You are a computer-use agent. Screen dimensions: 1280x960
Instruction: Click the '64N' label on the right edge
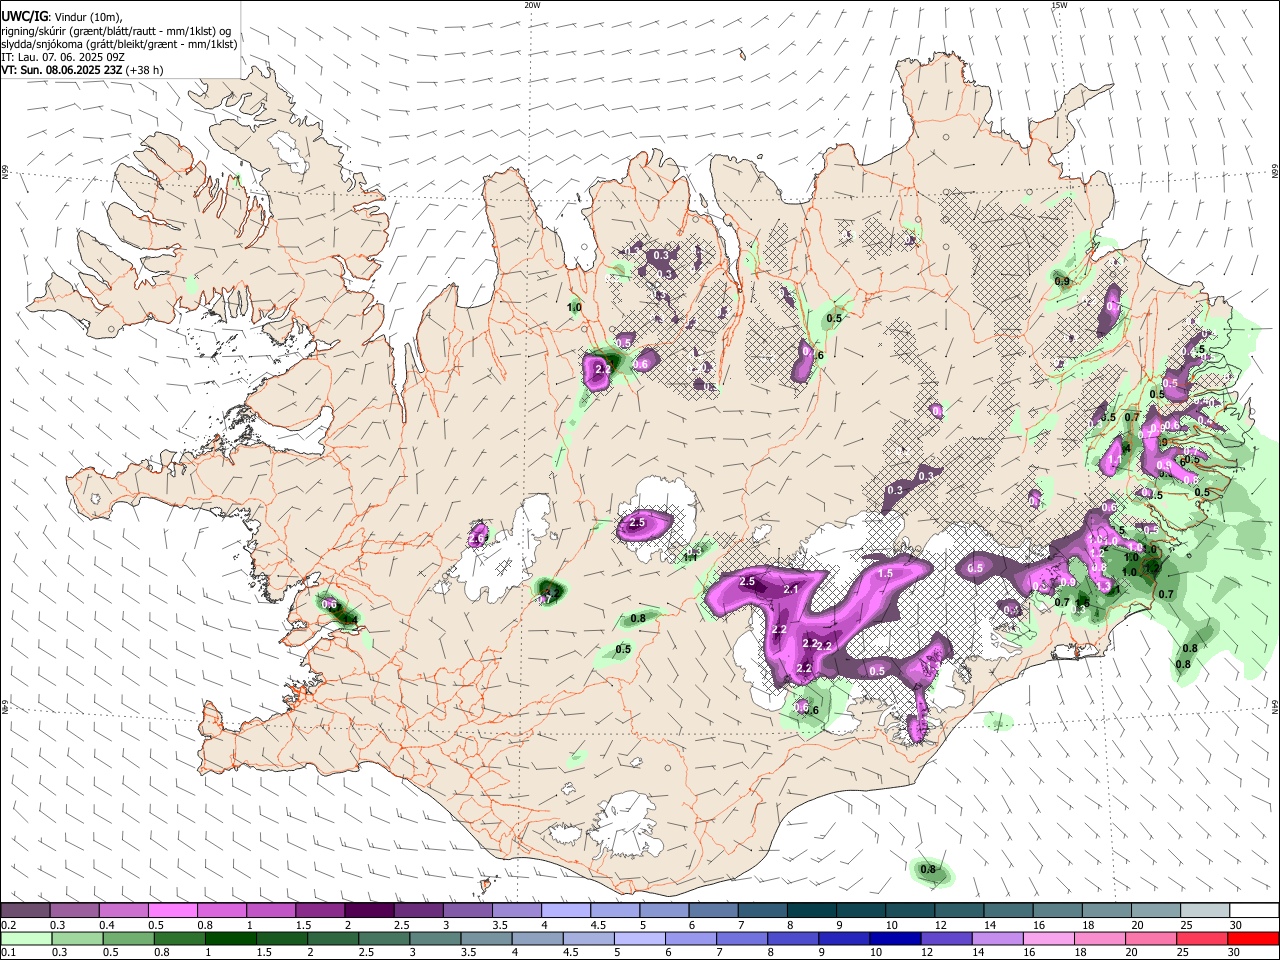click(x=1275, y=707)
